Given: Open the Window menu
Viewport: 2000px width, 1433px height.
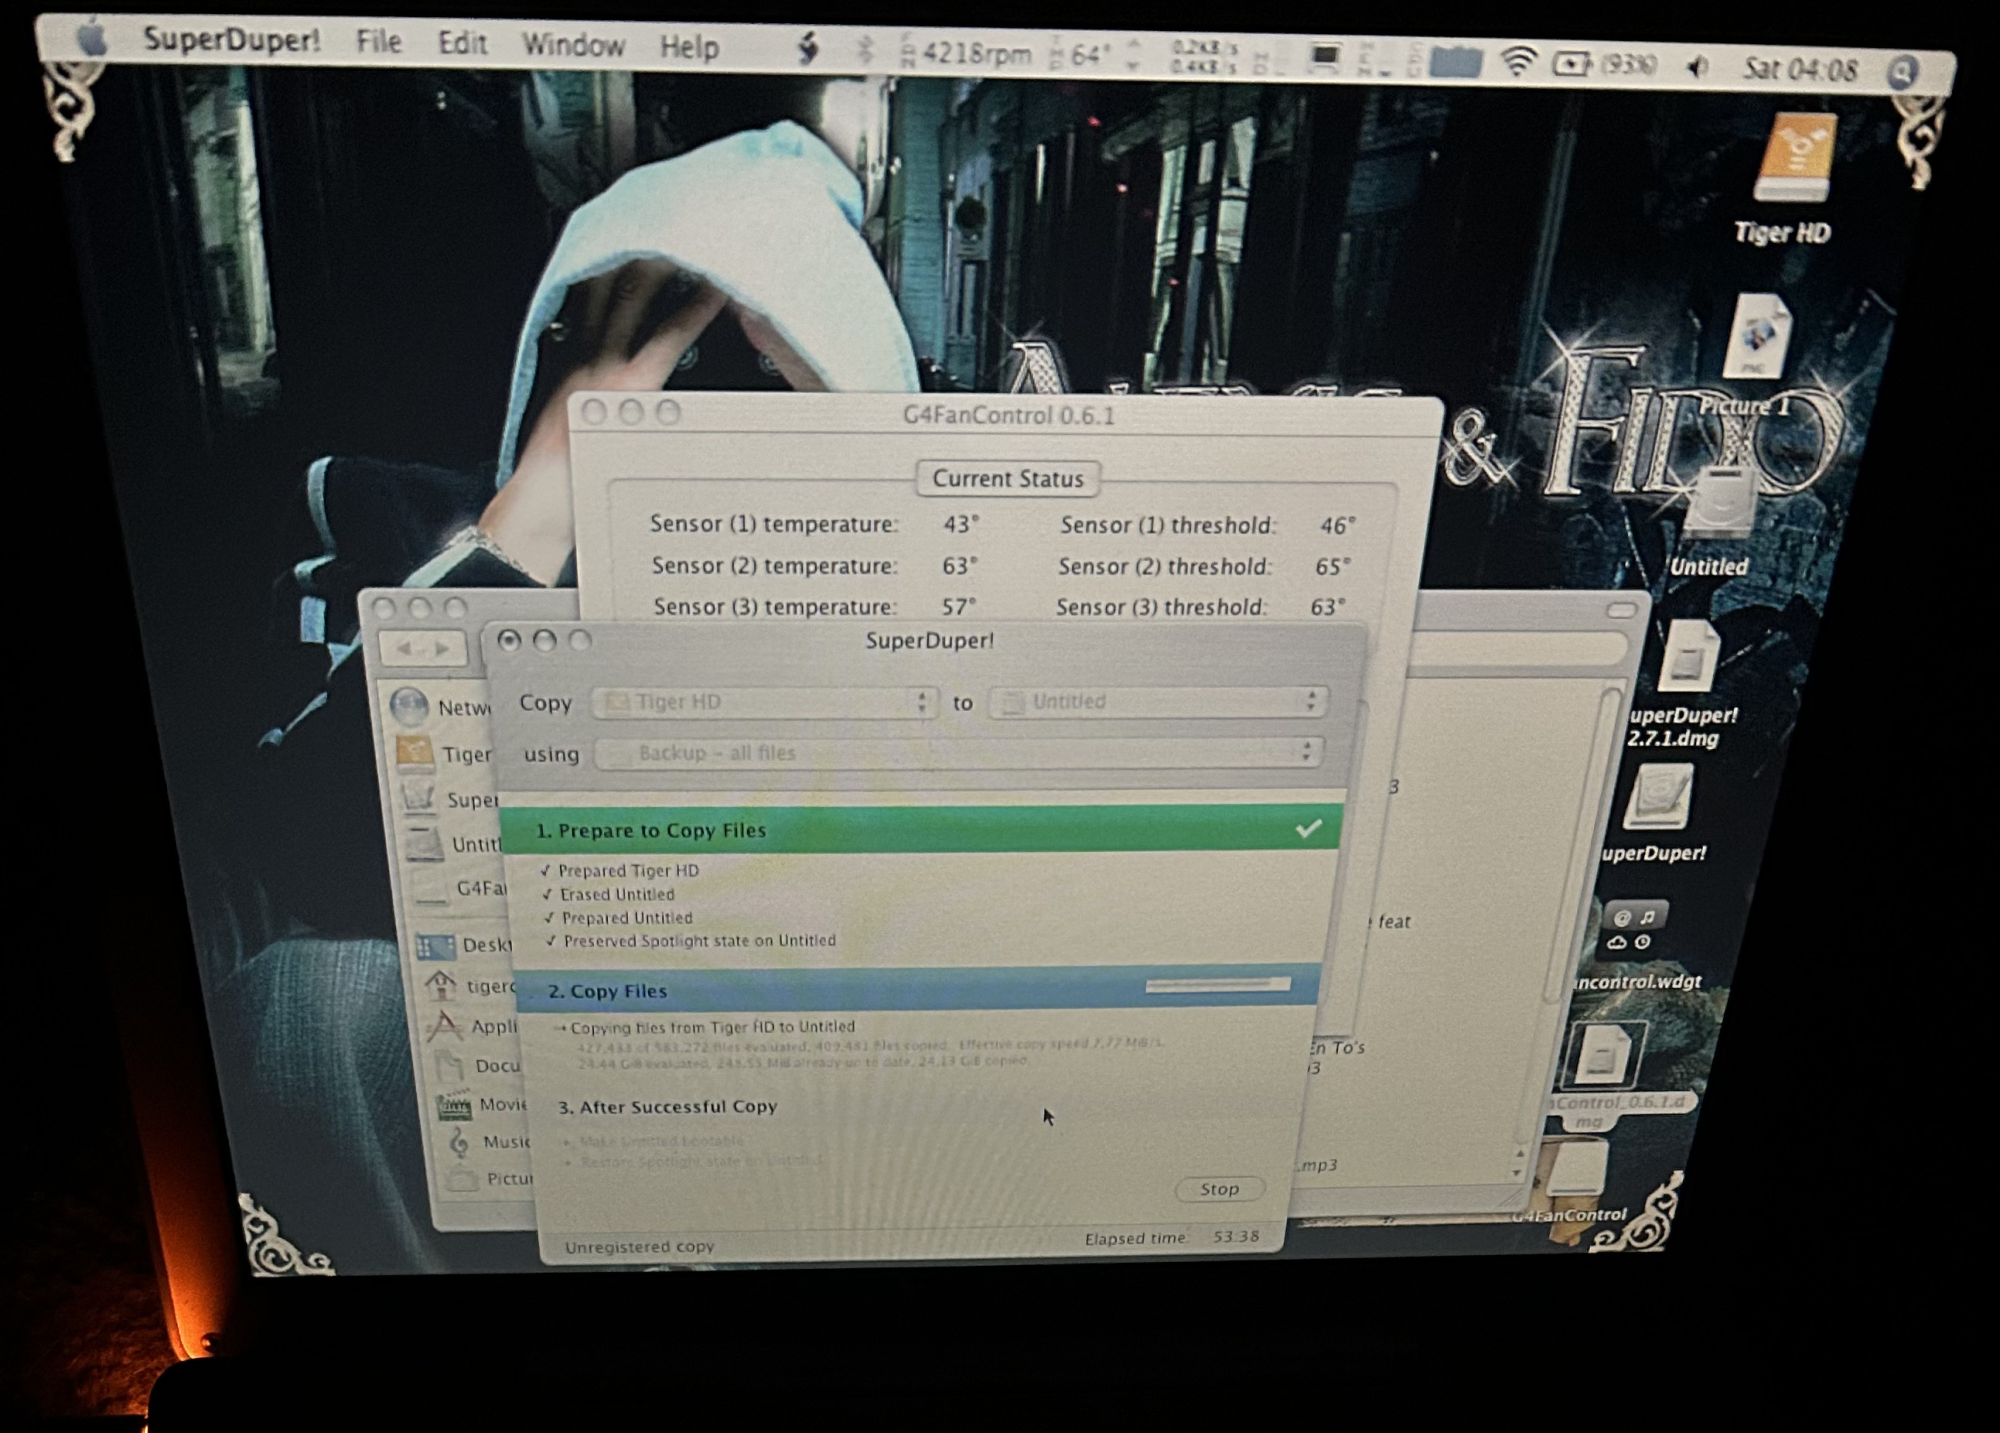Looking at the screenshot, I should [x=573, y=46].
